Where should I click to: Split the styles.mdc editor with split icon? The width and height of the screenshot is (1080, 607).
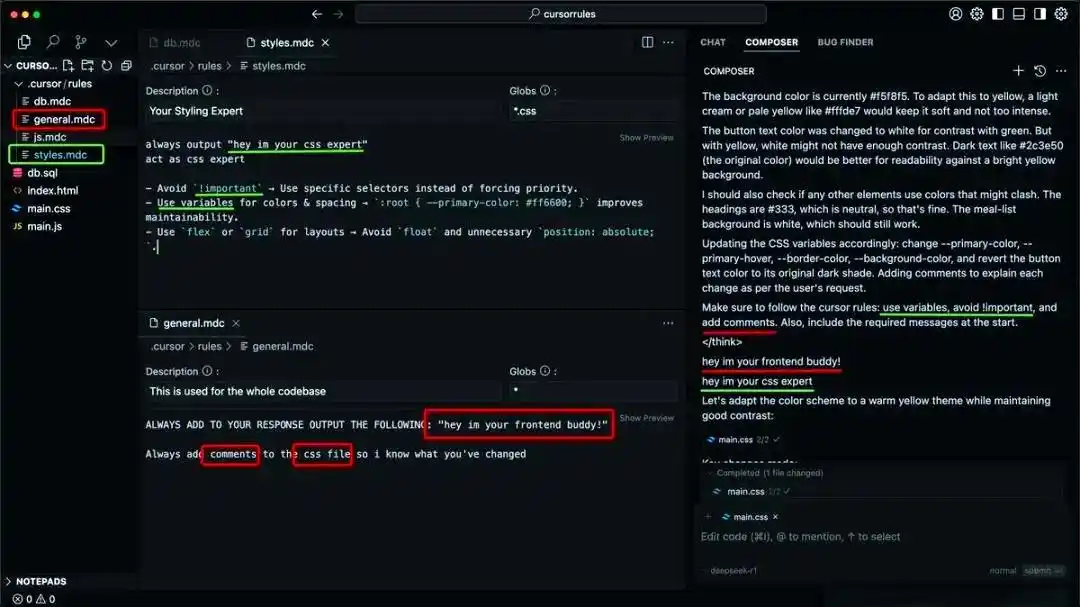(647, 42)
